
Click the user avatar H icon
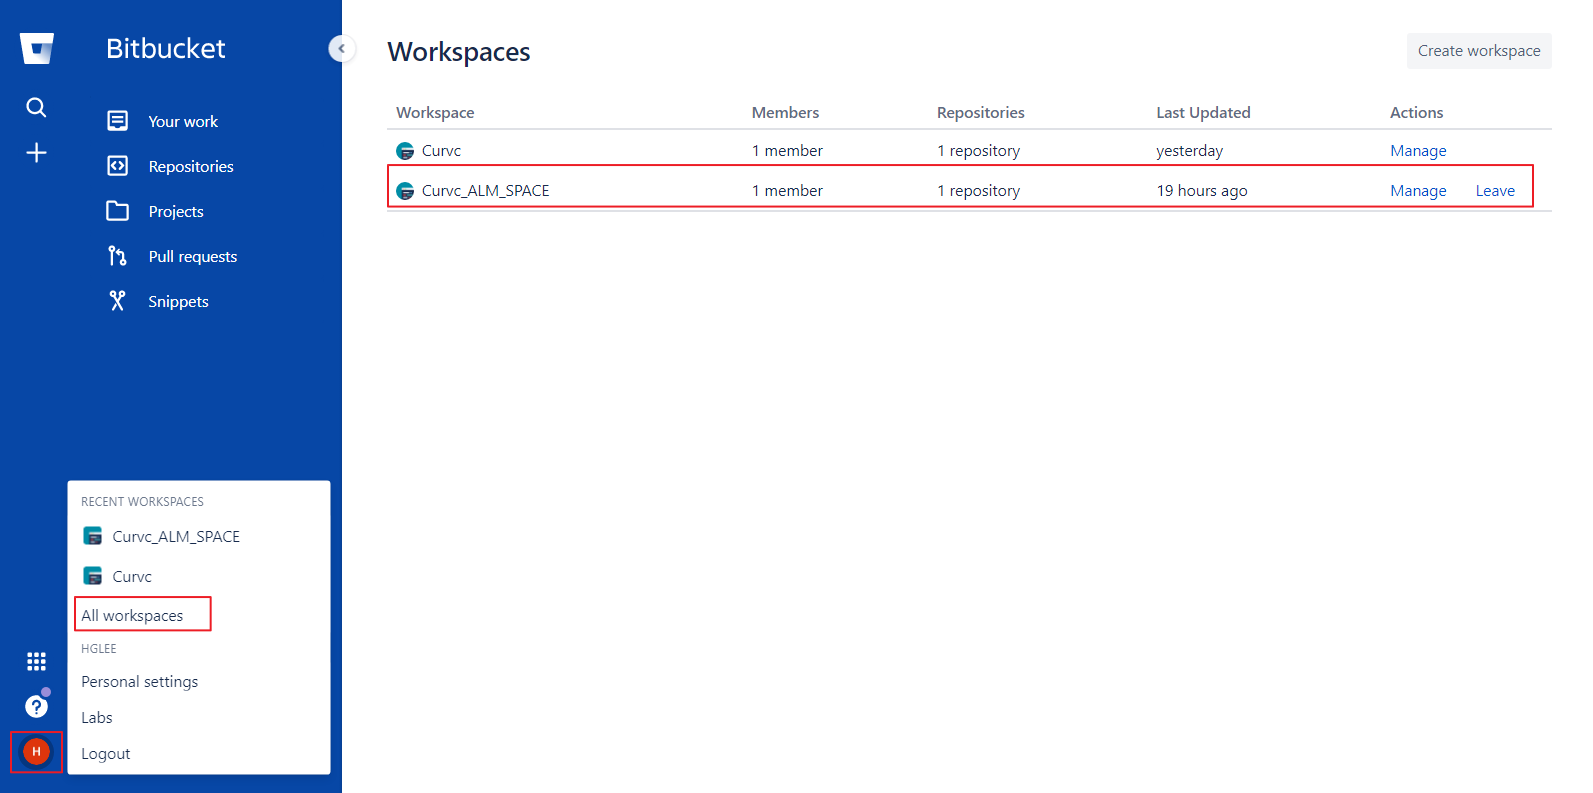pos(36,751)
